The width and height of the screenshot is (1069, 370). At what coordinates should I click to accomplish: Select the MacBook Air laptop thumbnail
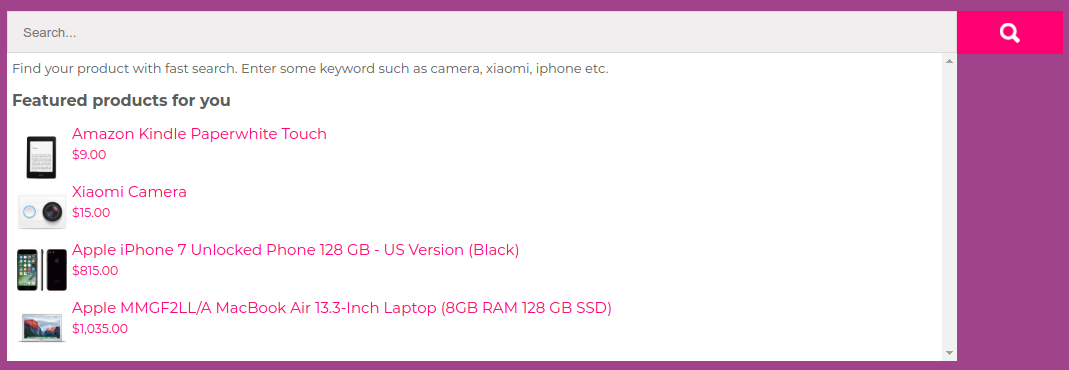[x=42, y=327]
